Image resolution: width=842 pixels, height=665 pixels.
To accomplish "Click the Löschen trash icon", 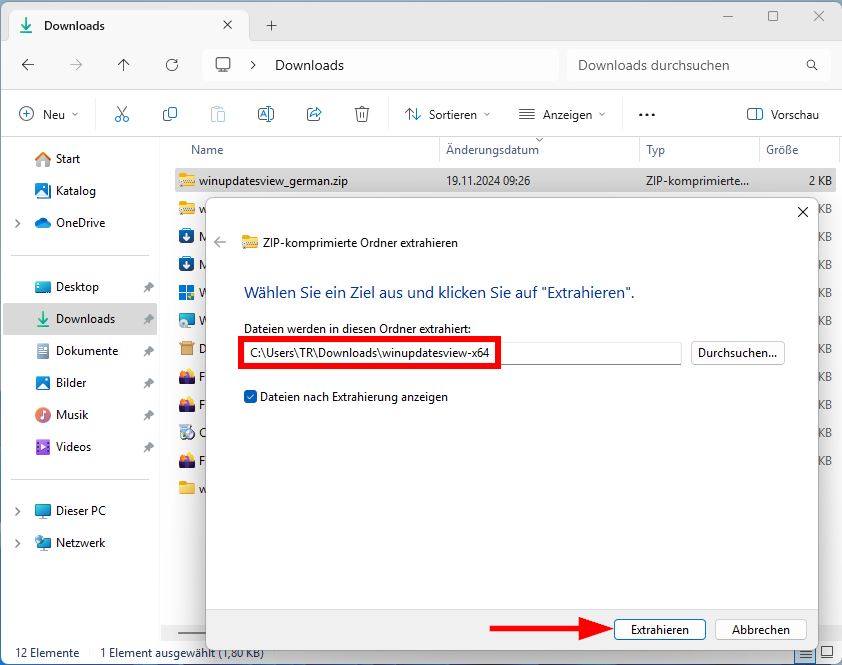I will tap(362, 114).
